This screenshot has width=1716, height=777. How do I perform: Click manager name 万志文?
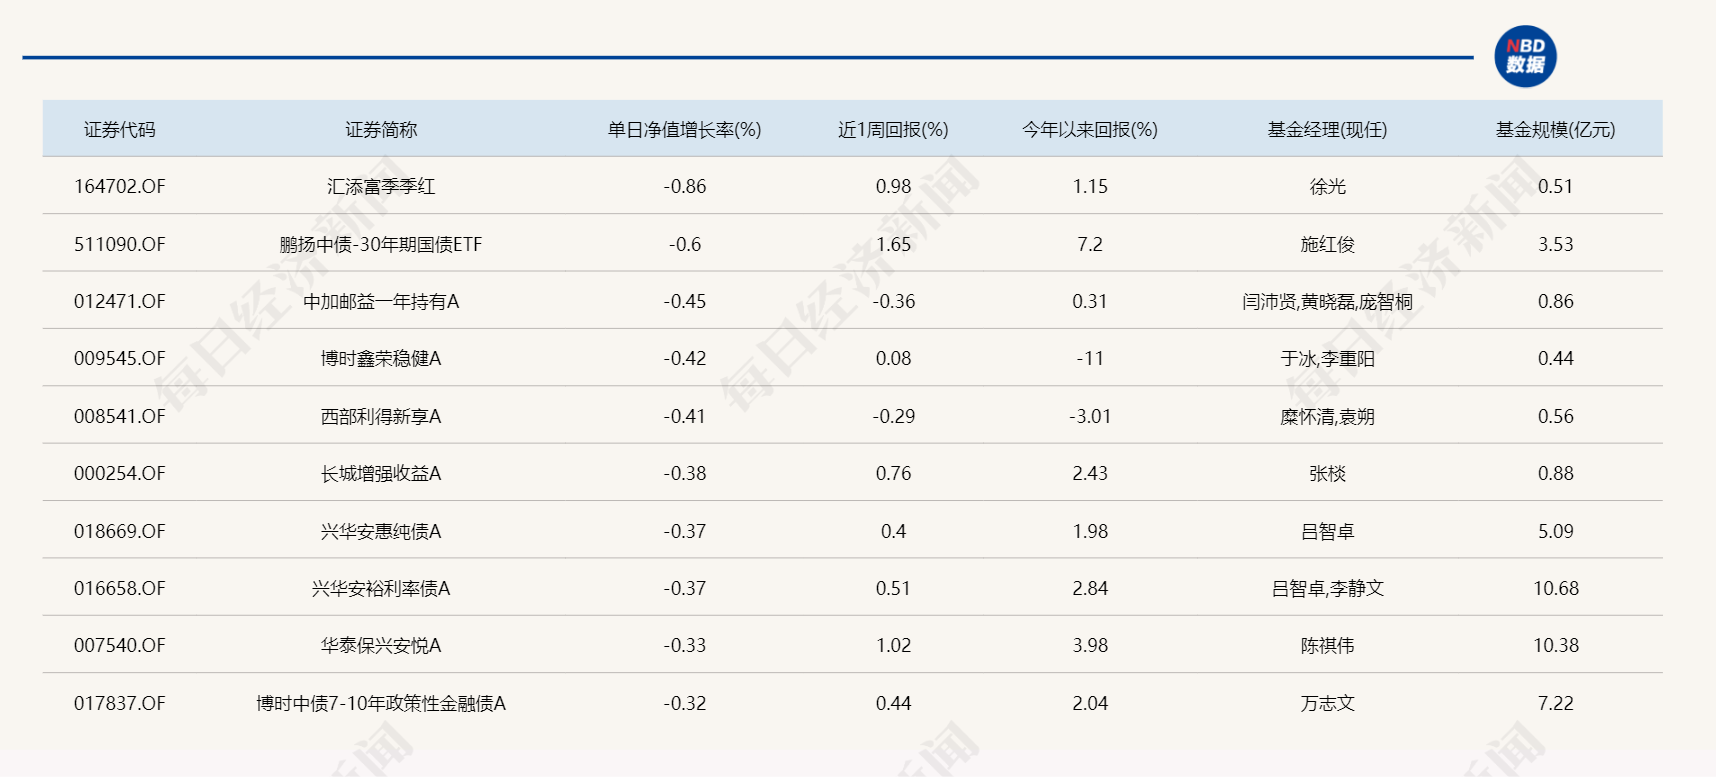1328,703
